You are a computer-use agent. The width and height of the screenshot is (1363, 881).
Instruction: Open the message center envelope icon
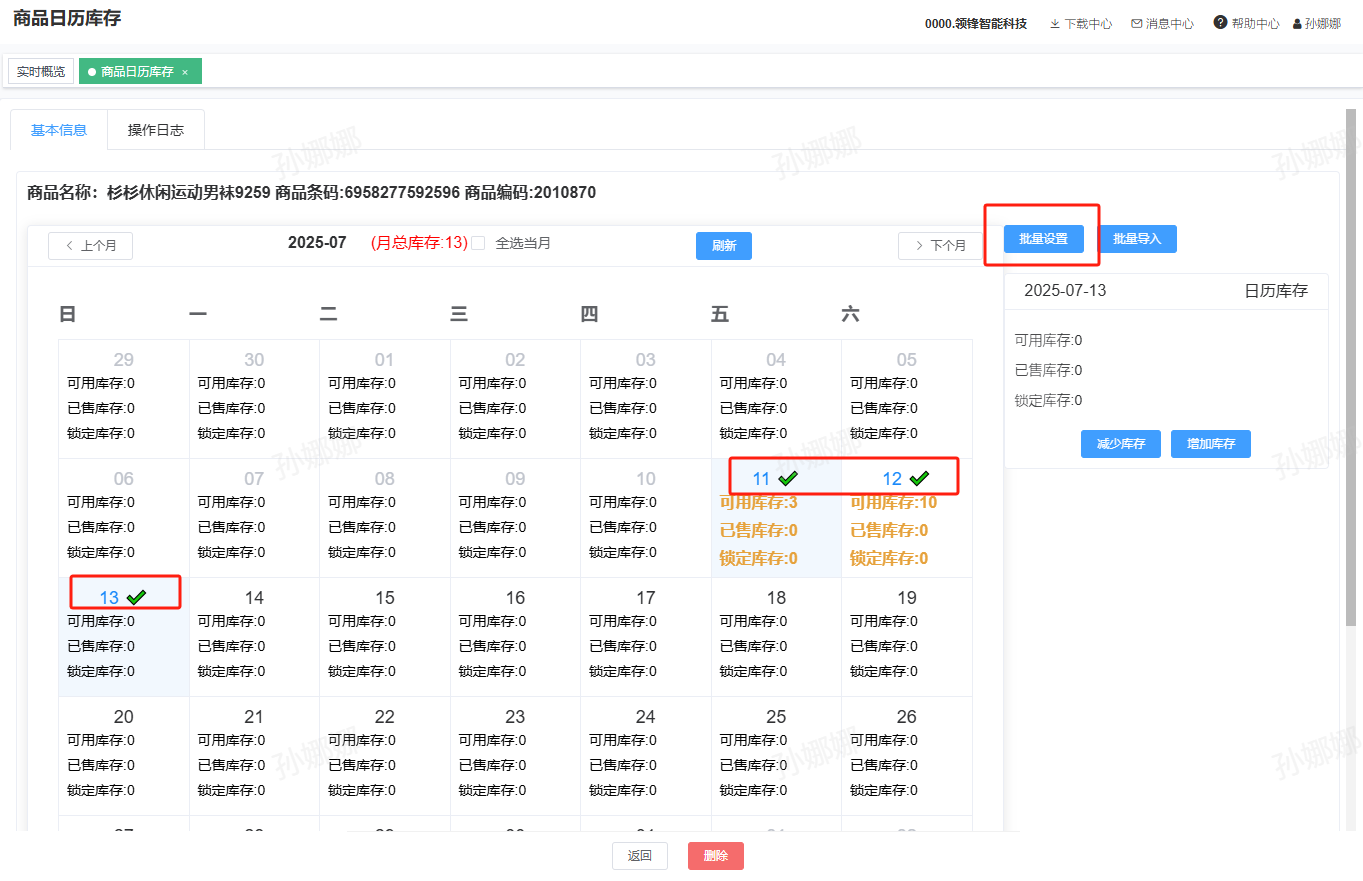point(1136,24)
